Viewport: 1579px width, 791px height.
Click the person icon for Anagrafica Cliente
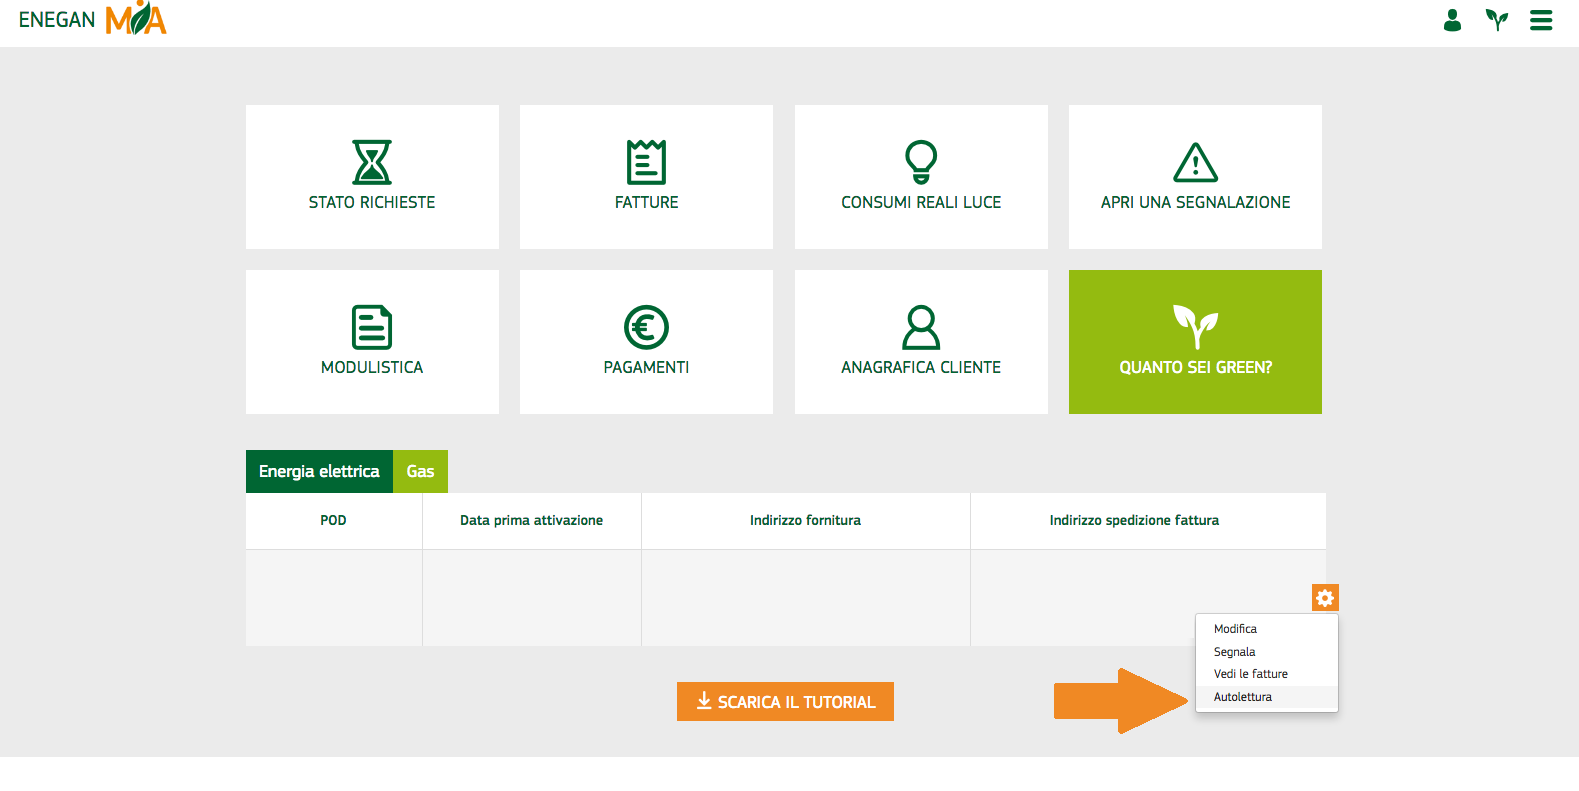tap(921, 327)
